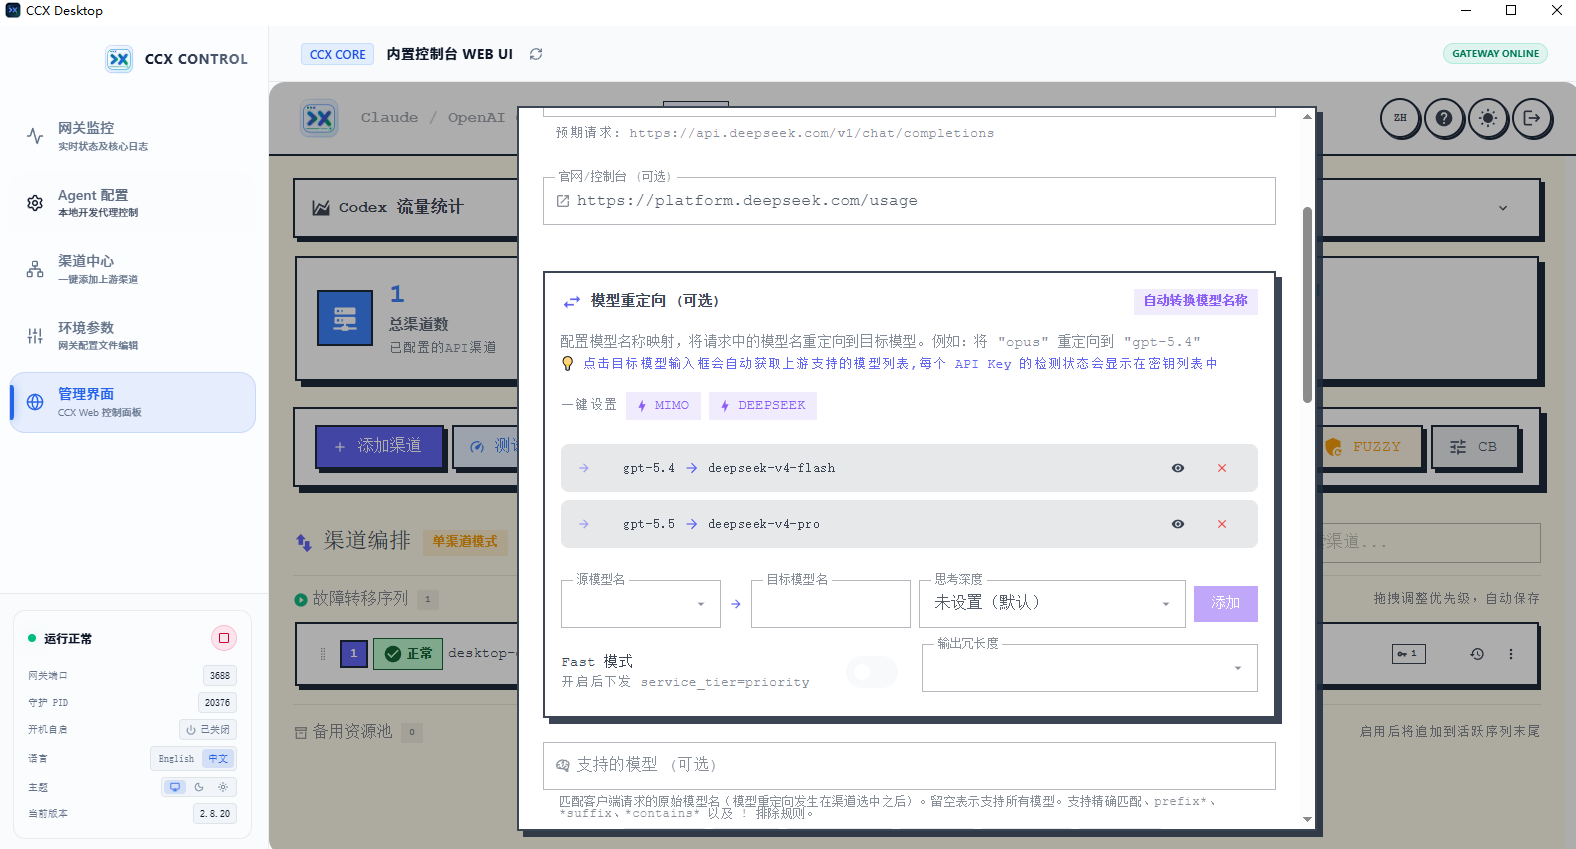1576x849 pixels.
Task: Click the lightbulb tip icon
Action: pyautogui.click(x=567, y=364)
